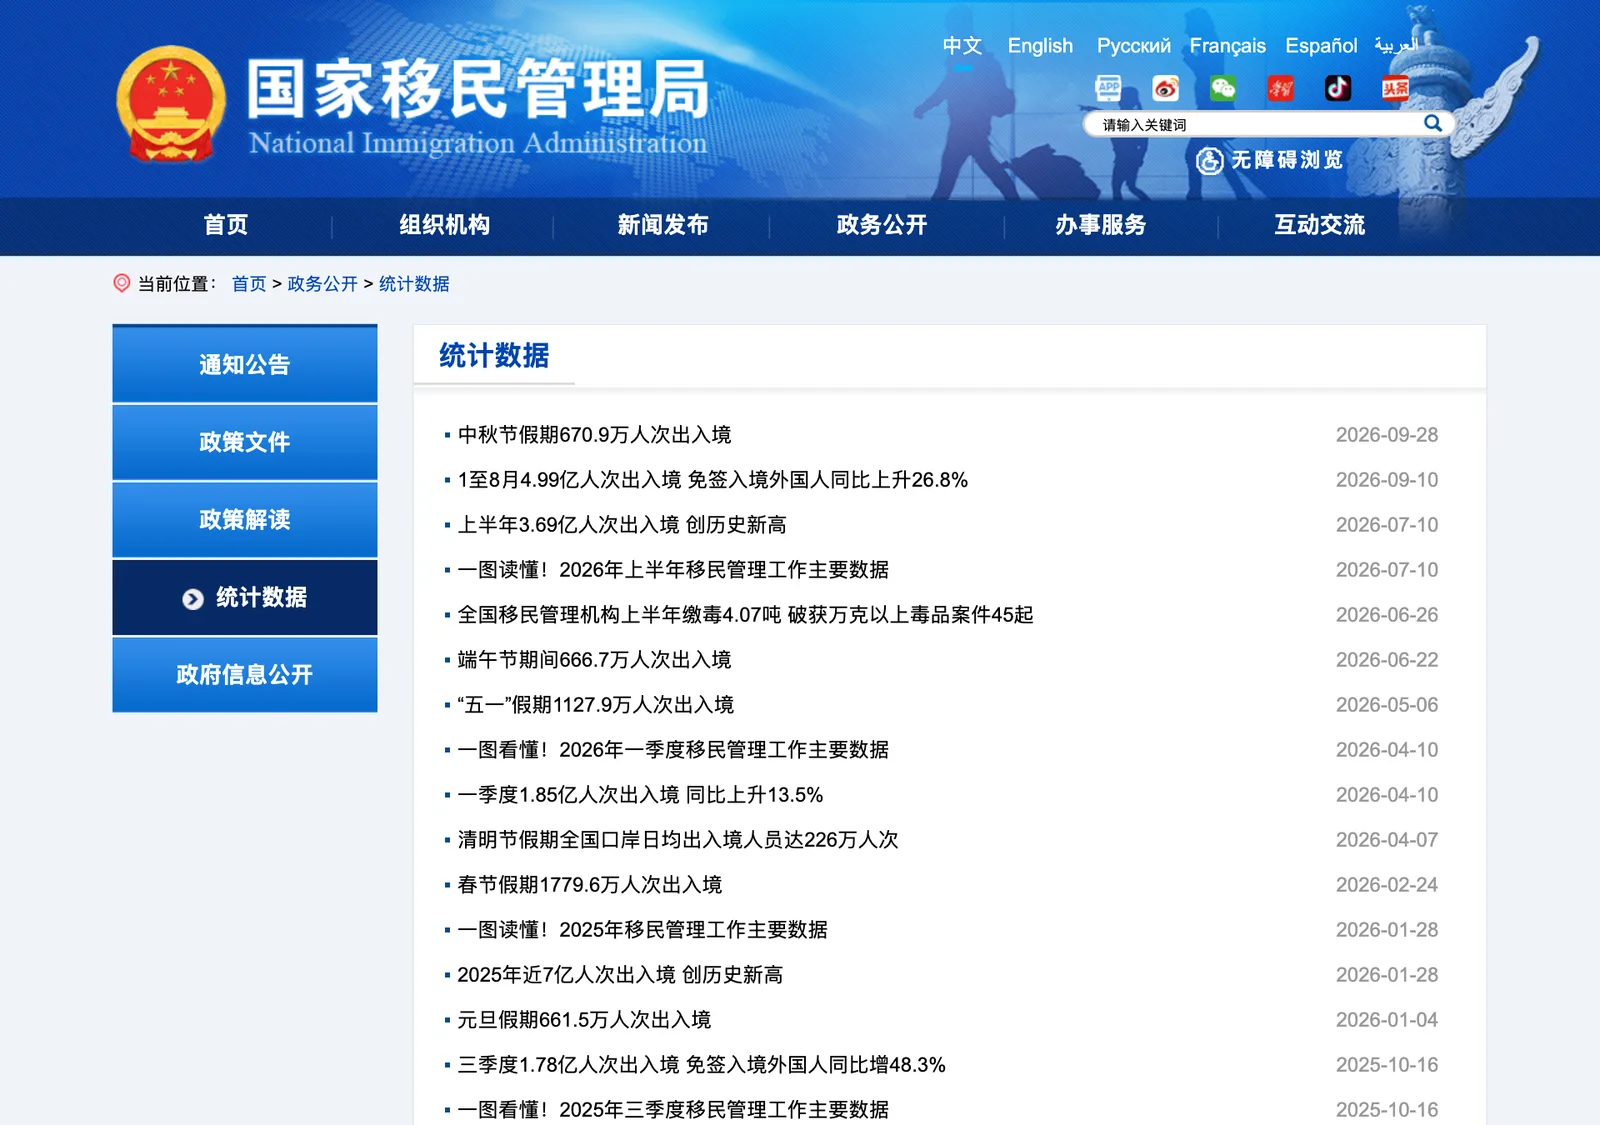Switch language to English
1600x1125 pixels.
pyautogui.click(x=1040, y=46)
